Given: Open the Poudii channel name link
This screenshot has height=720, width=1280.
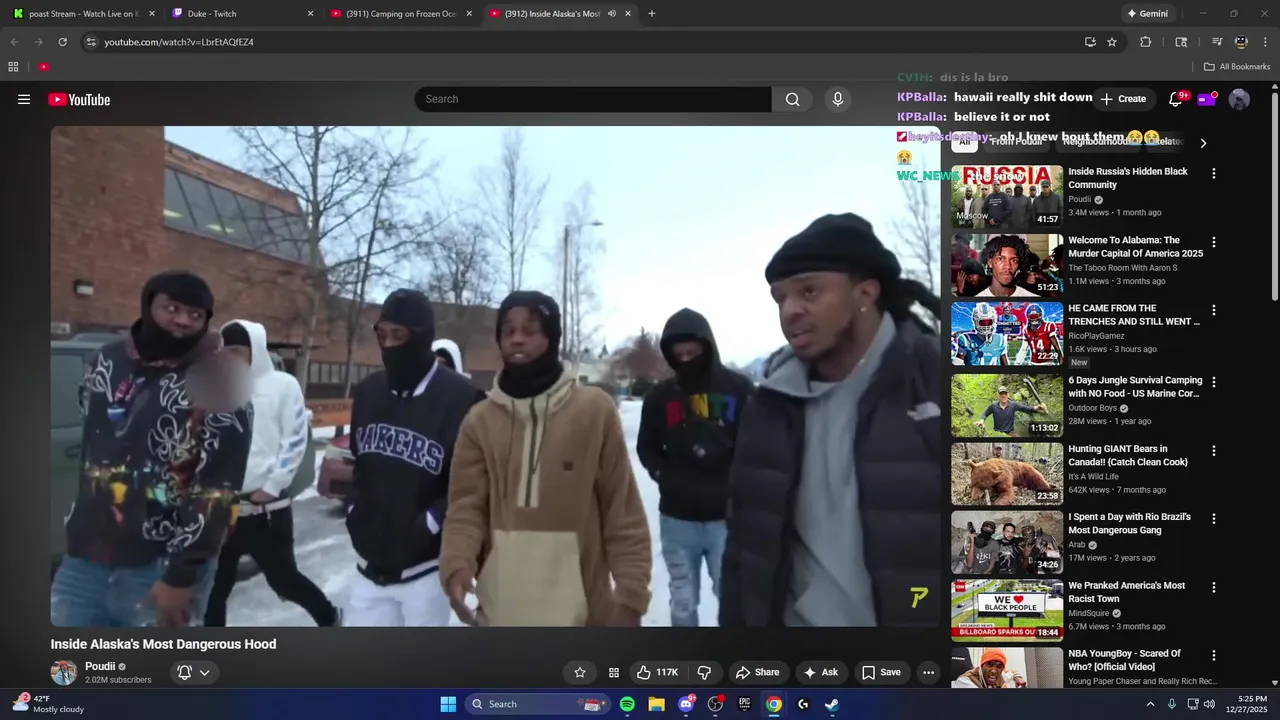Looking at the screenshot, I should pos(100,666).
